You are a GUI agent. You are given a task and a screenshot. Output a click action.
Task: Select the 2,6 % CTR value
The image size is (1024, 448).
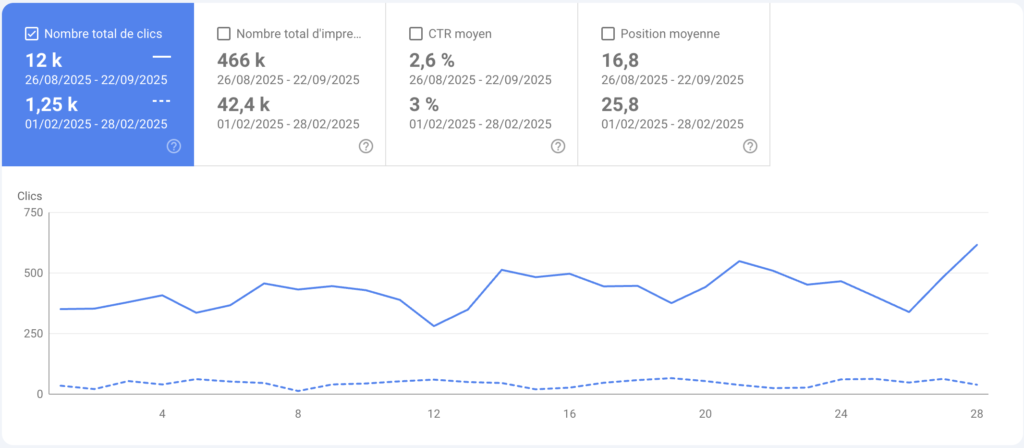(x=432, y=60)
